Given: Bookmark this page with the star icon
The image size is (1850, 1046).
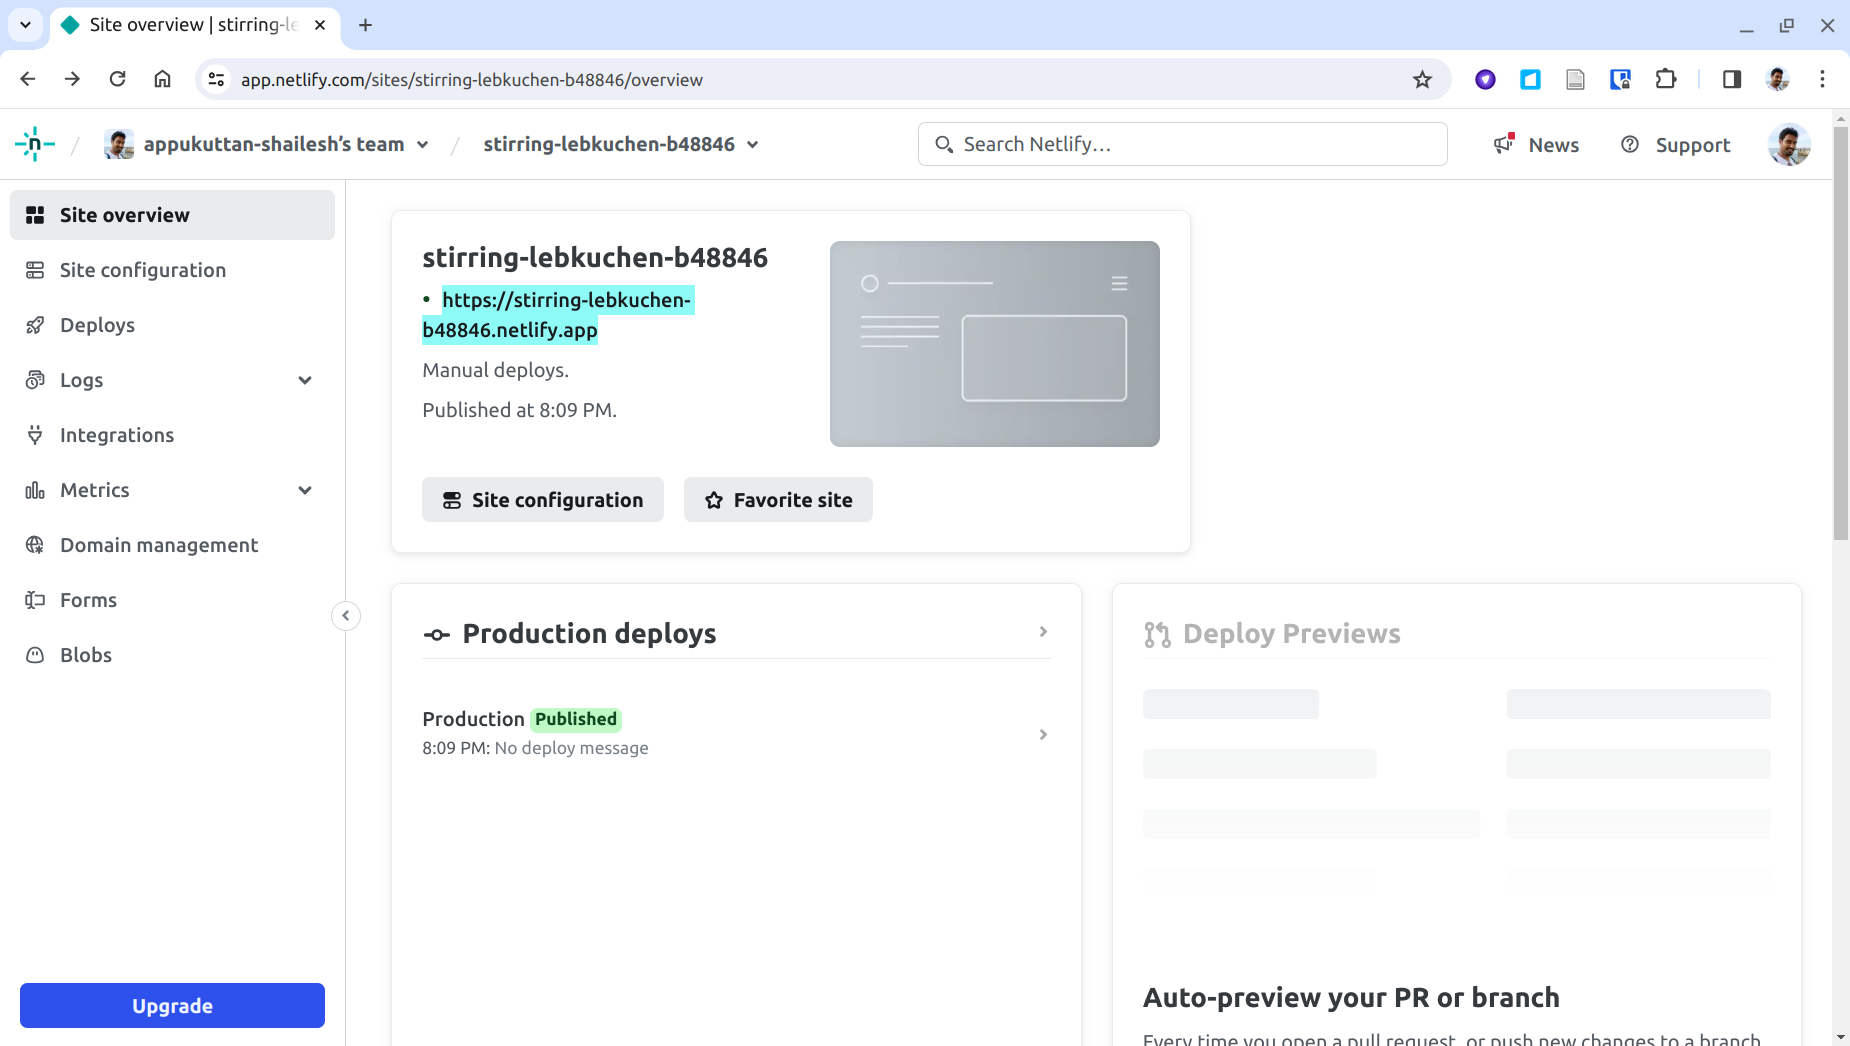Looking at the screenshot, I should [1422, 79].
